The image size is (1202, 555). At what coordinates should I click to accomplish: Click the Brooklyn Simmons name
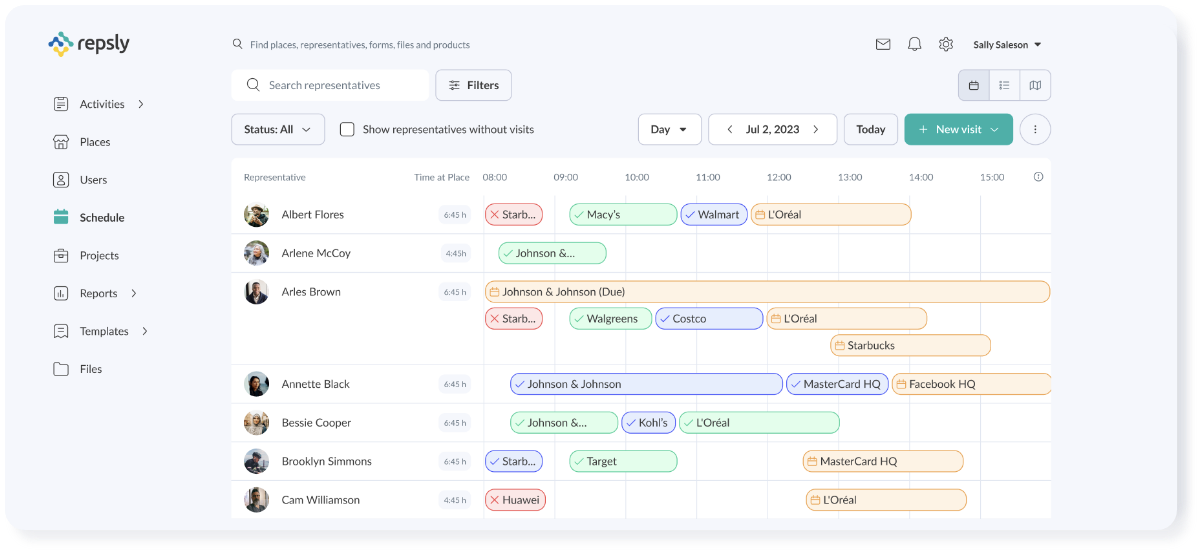pyautogui.click(x=326, y=462)
